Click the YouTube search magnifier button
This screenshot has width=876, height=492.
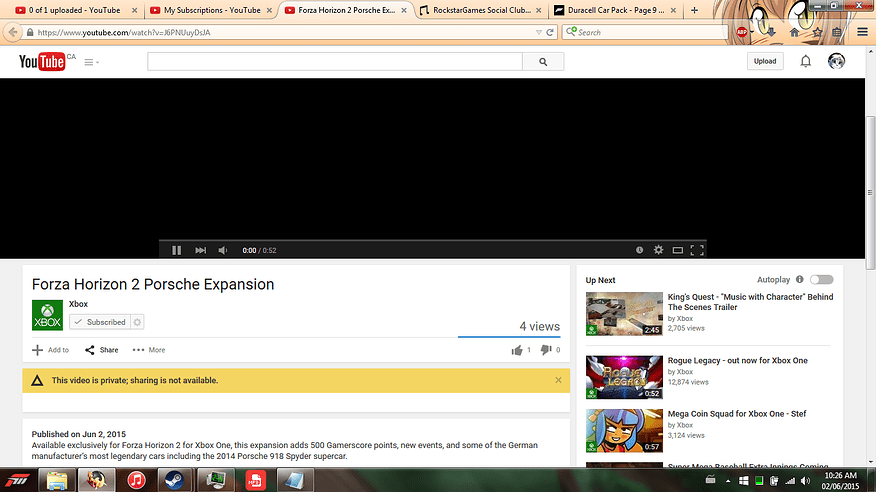click(x=543, y=62)
